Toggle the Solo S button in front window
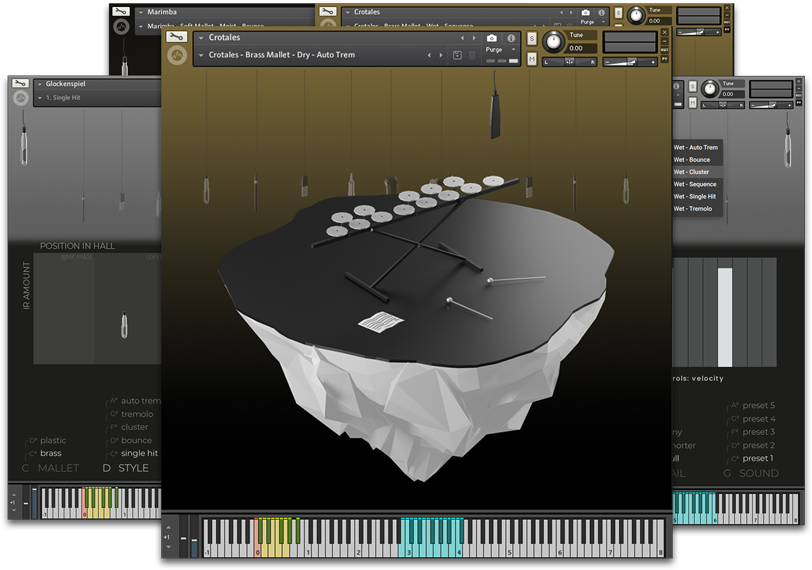812x570 pixels. (x=532, y=39)
